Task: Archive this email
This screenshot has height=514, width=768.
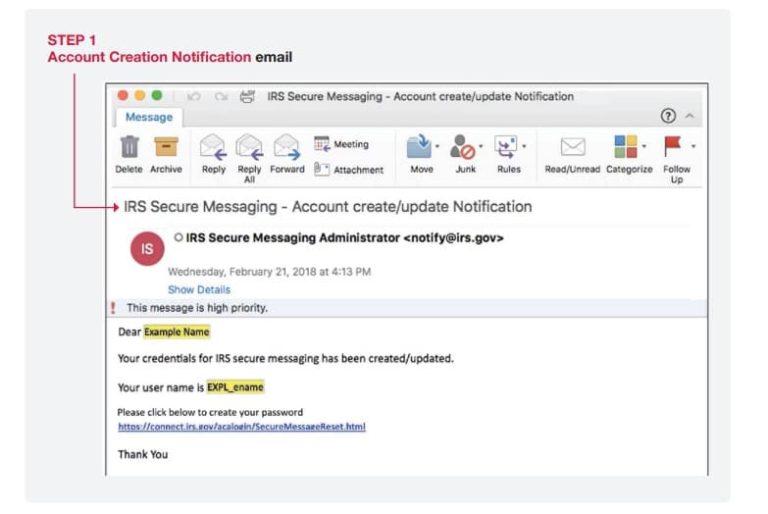Action: pos(166,154)
